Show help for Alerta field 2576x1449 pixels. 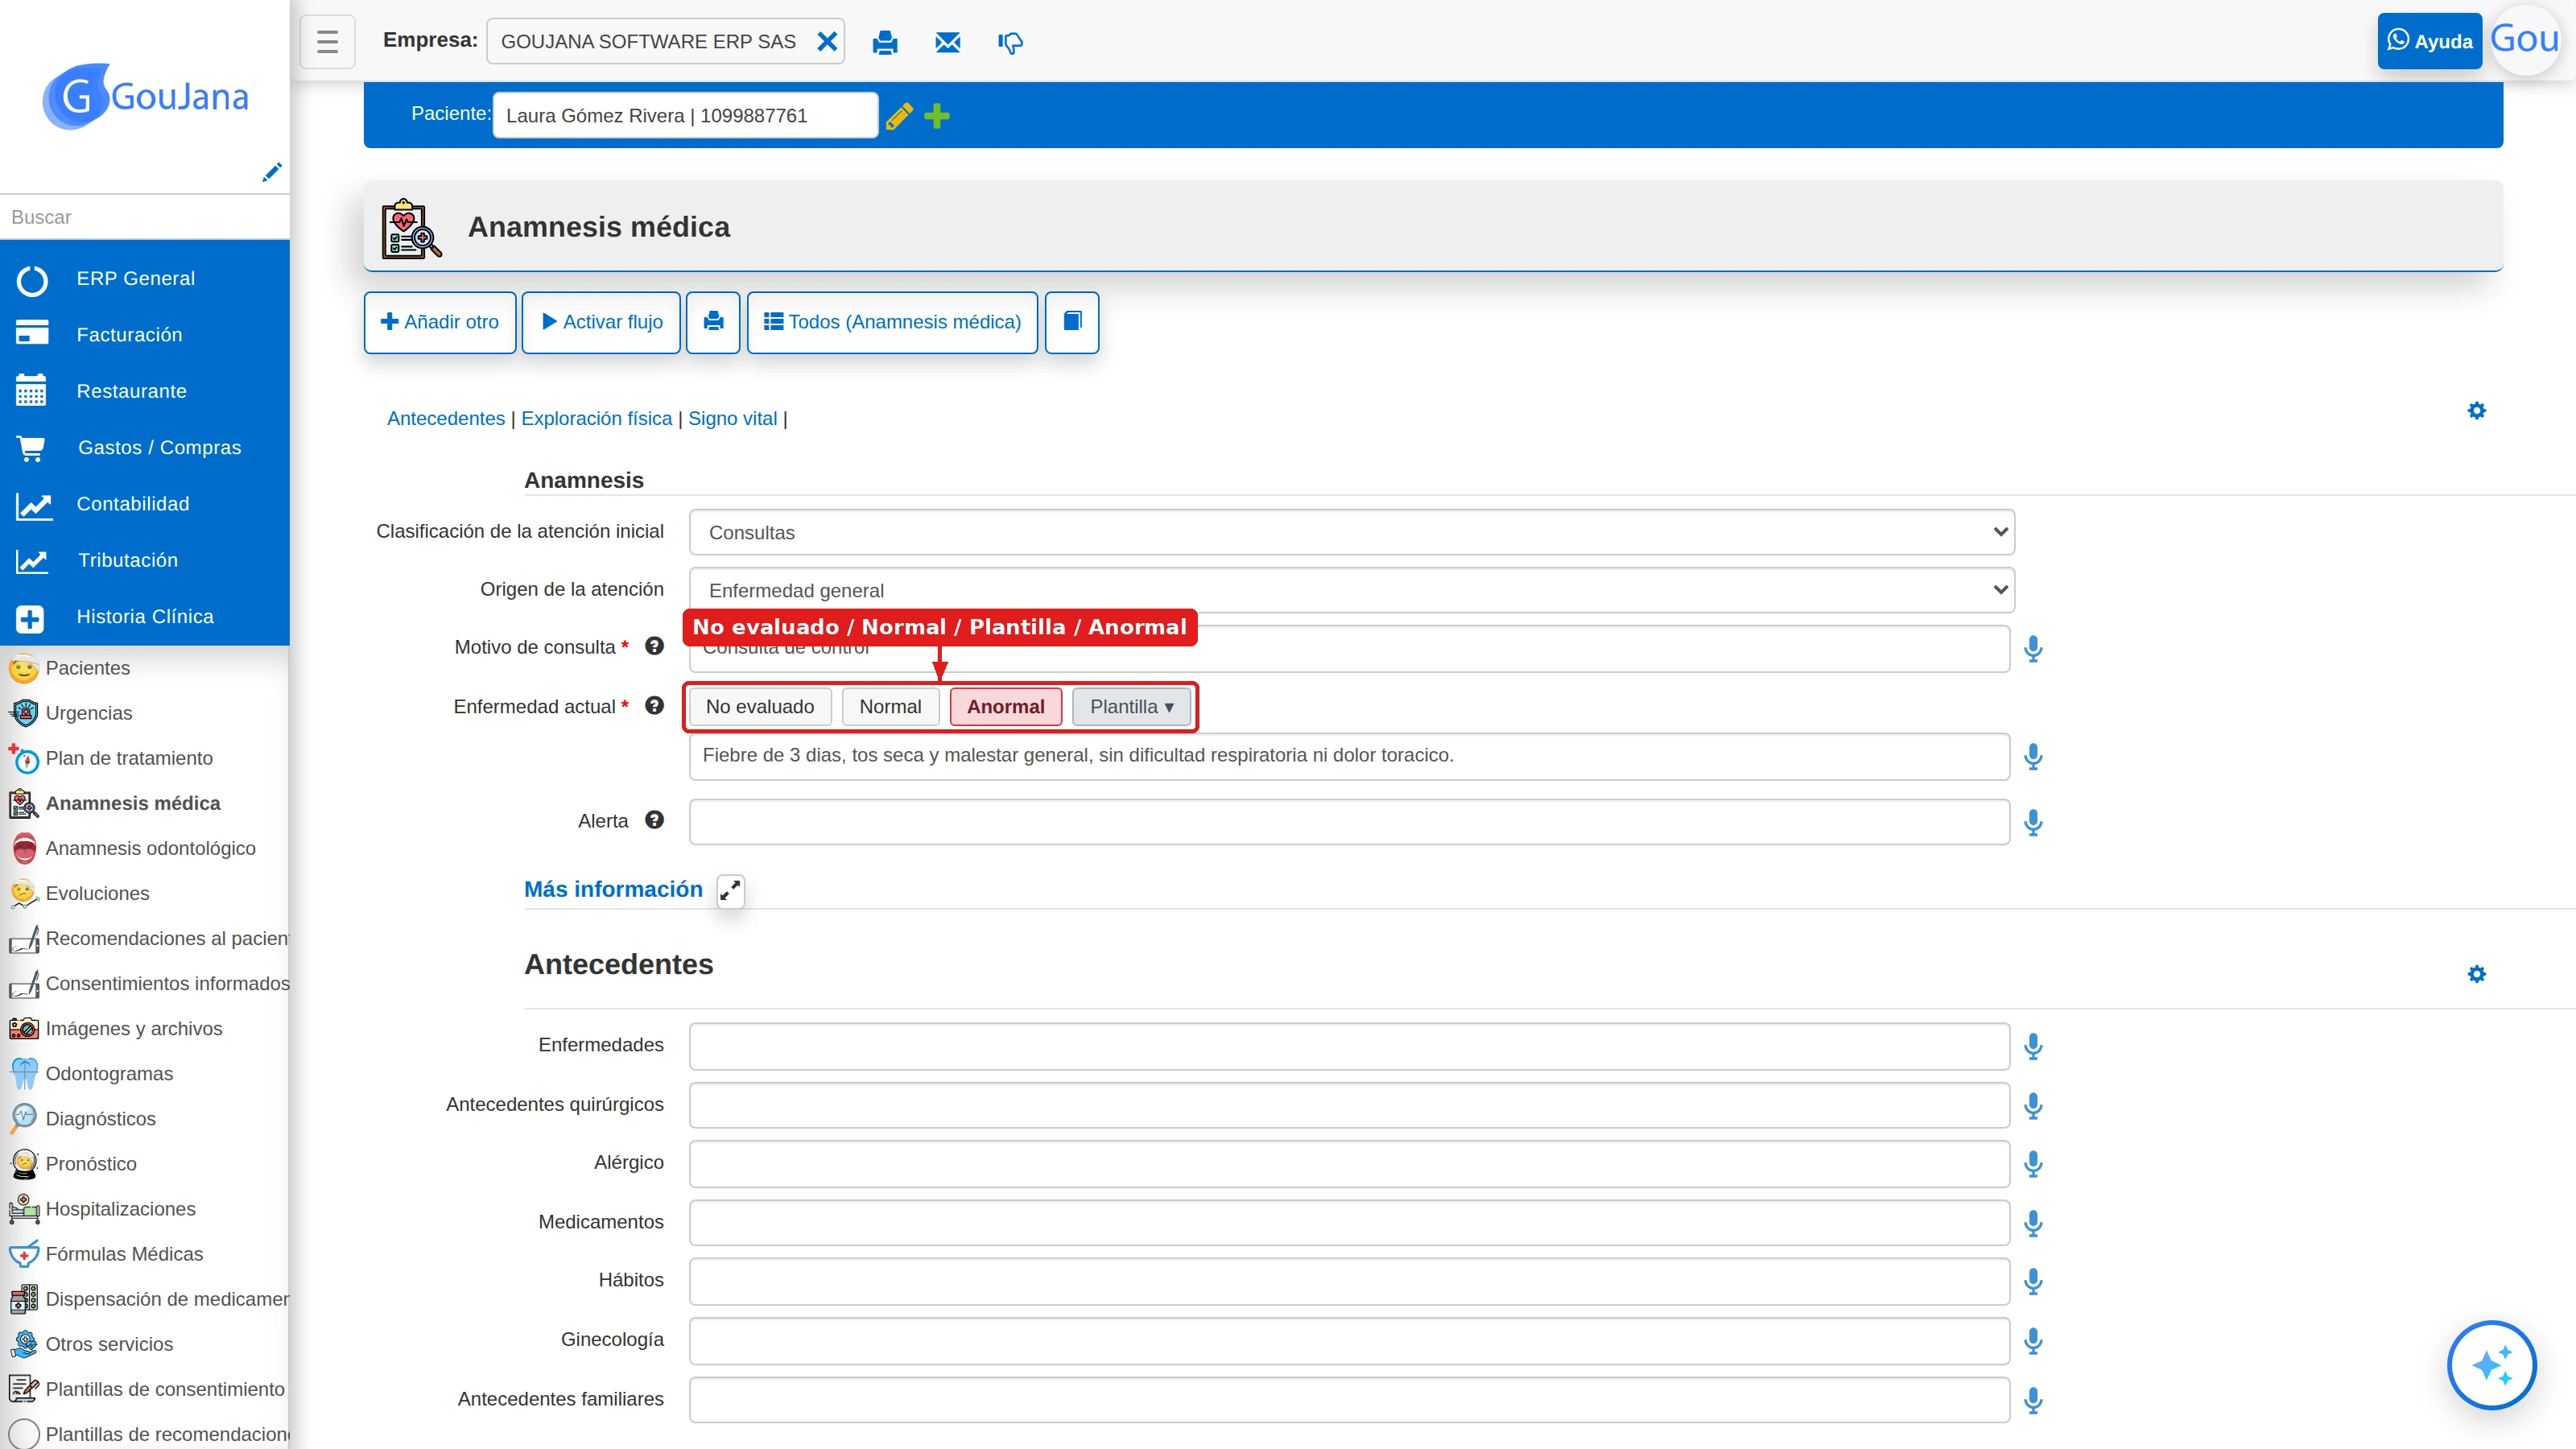pos(654,820)
